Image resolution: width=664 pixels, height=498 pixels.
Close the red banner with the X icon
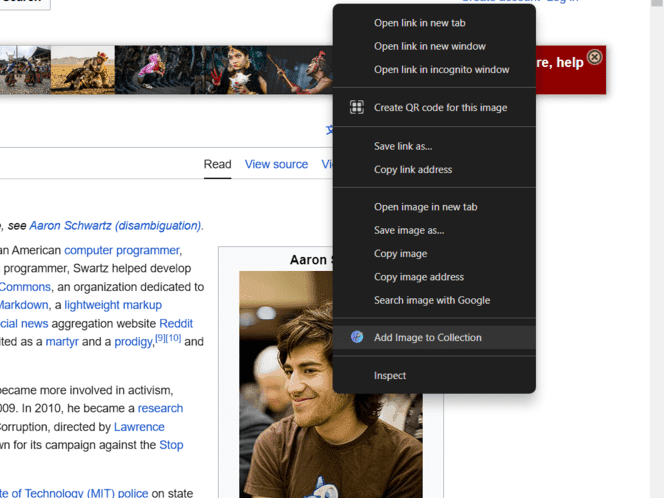tap(595, 57)
